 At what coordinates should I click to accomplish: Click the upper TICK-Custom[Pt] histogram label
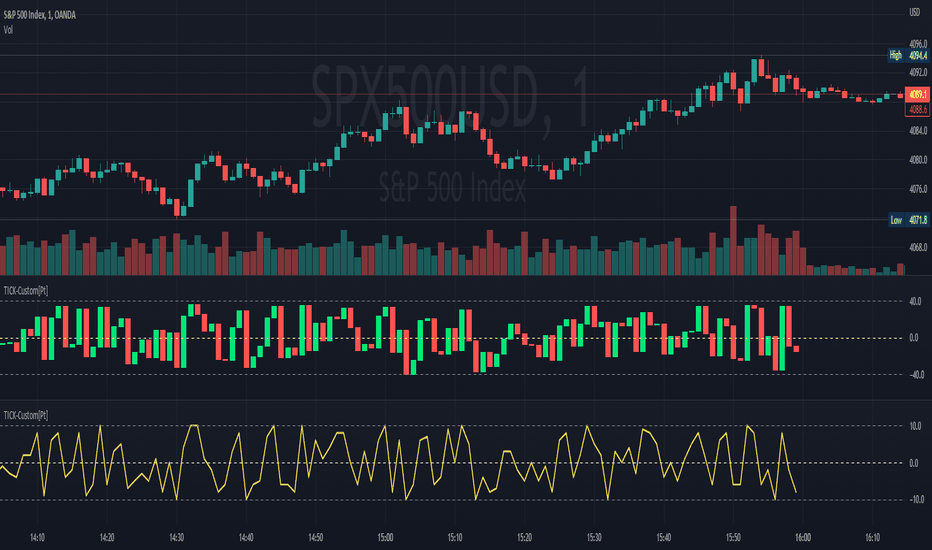[x=26, y=290]
